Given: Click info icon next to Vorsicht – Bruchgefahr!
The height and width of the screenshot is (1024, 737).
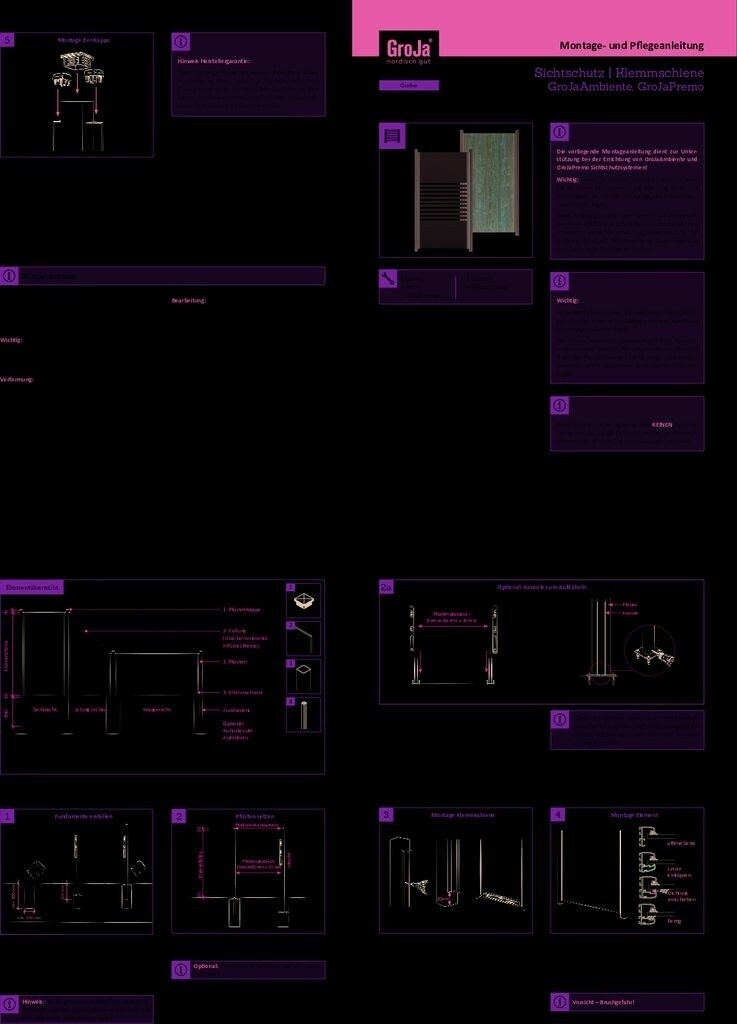Looking at the screenshot, I should click(x=559, y=1002).
